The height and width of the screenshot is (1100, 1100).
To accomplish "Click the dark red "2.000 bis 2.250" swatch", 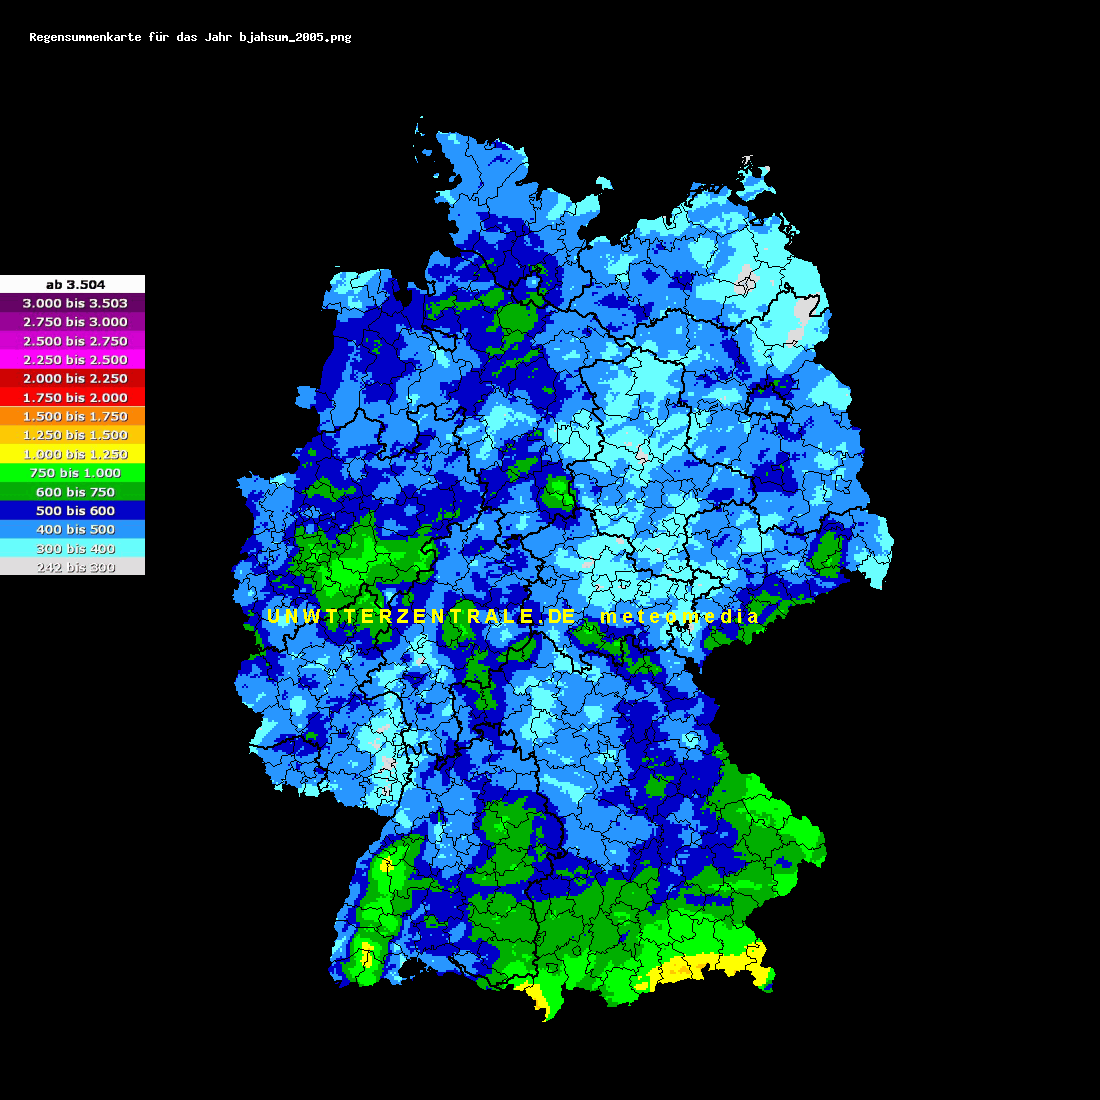I will tap(73, 378).
